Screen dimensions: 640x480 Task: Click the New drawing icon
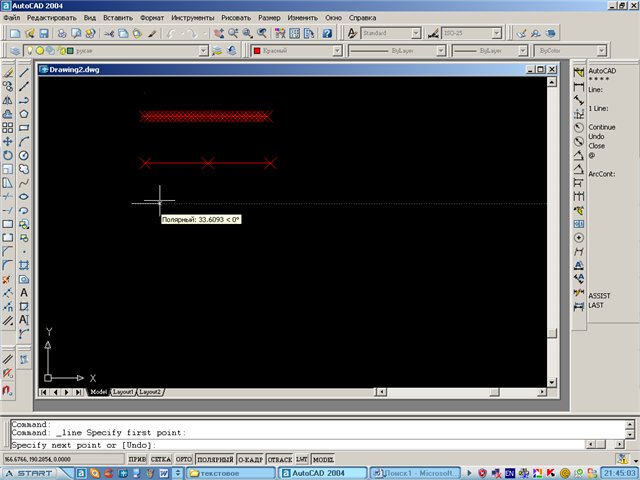(x=13, y=33)
